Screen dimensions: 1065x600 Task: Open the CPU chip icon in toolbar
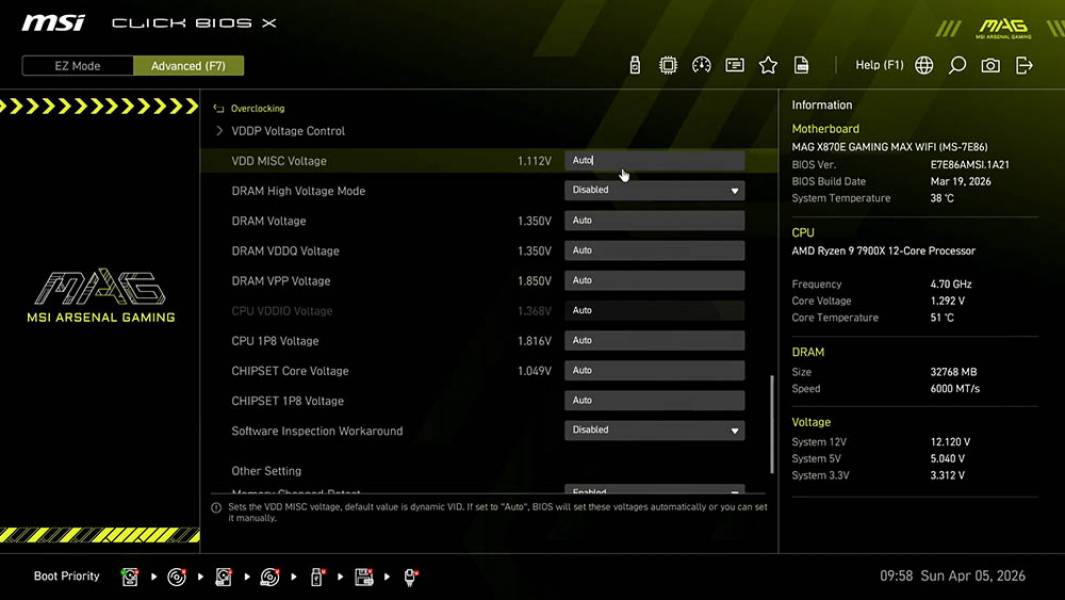[668, 64]
